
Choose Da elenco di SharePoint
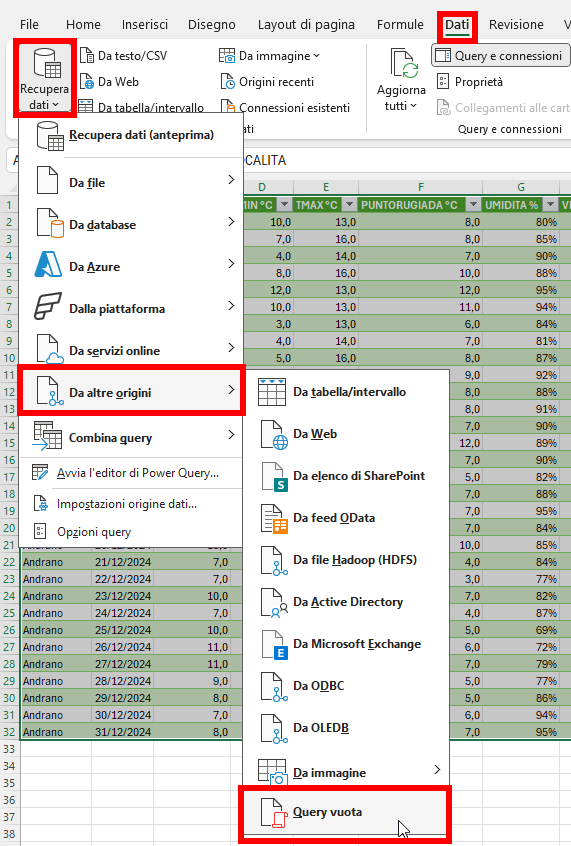click(x=346, y=476)
